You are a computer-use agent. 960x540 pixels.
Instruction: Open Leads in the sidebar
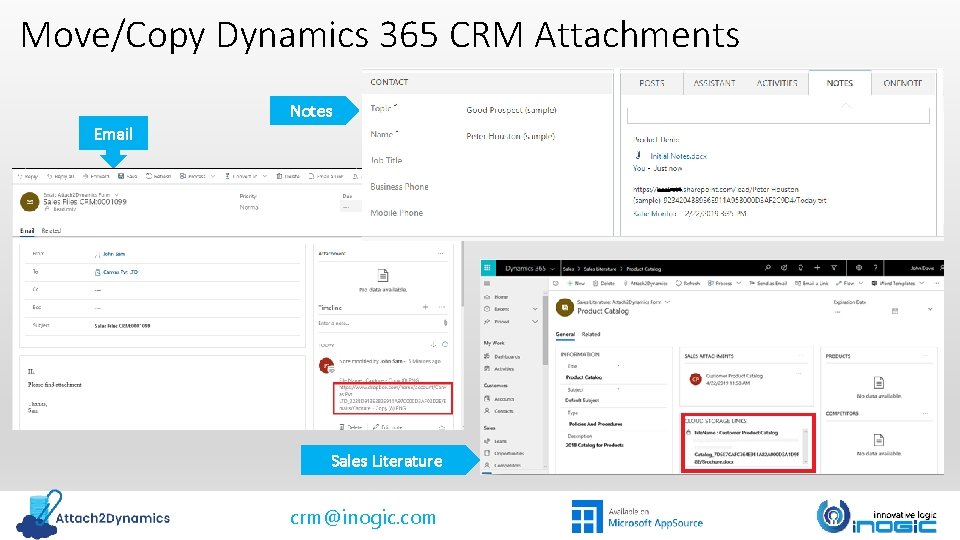(496, 441)
